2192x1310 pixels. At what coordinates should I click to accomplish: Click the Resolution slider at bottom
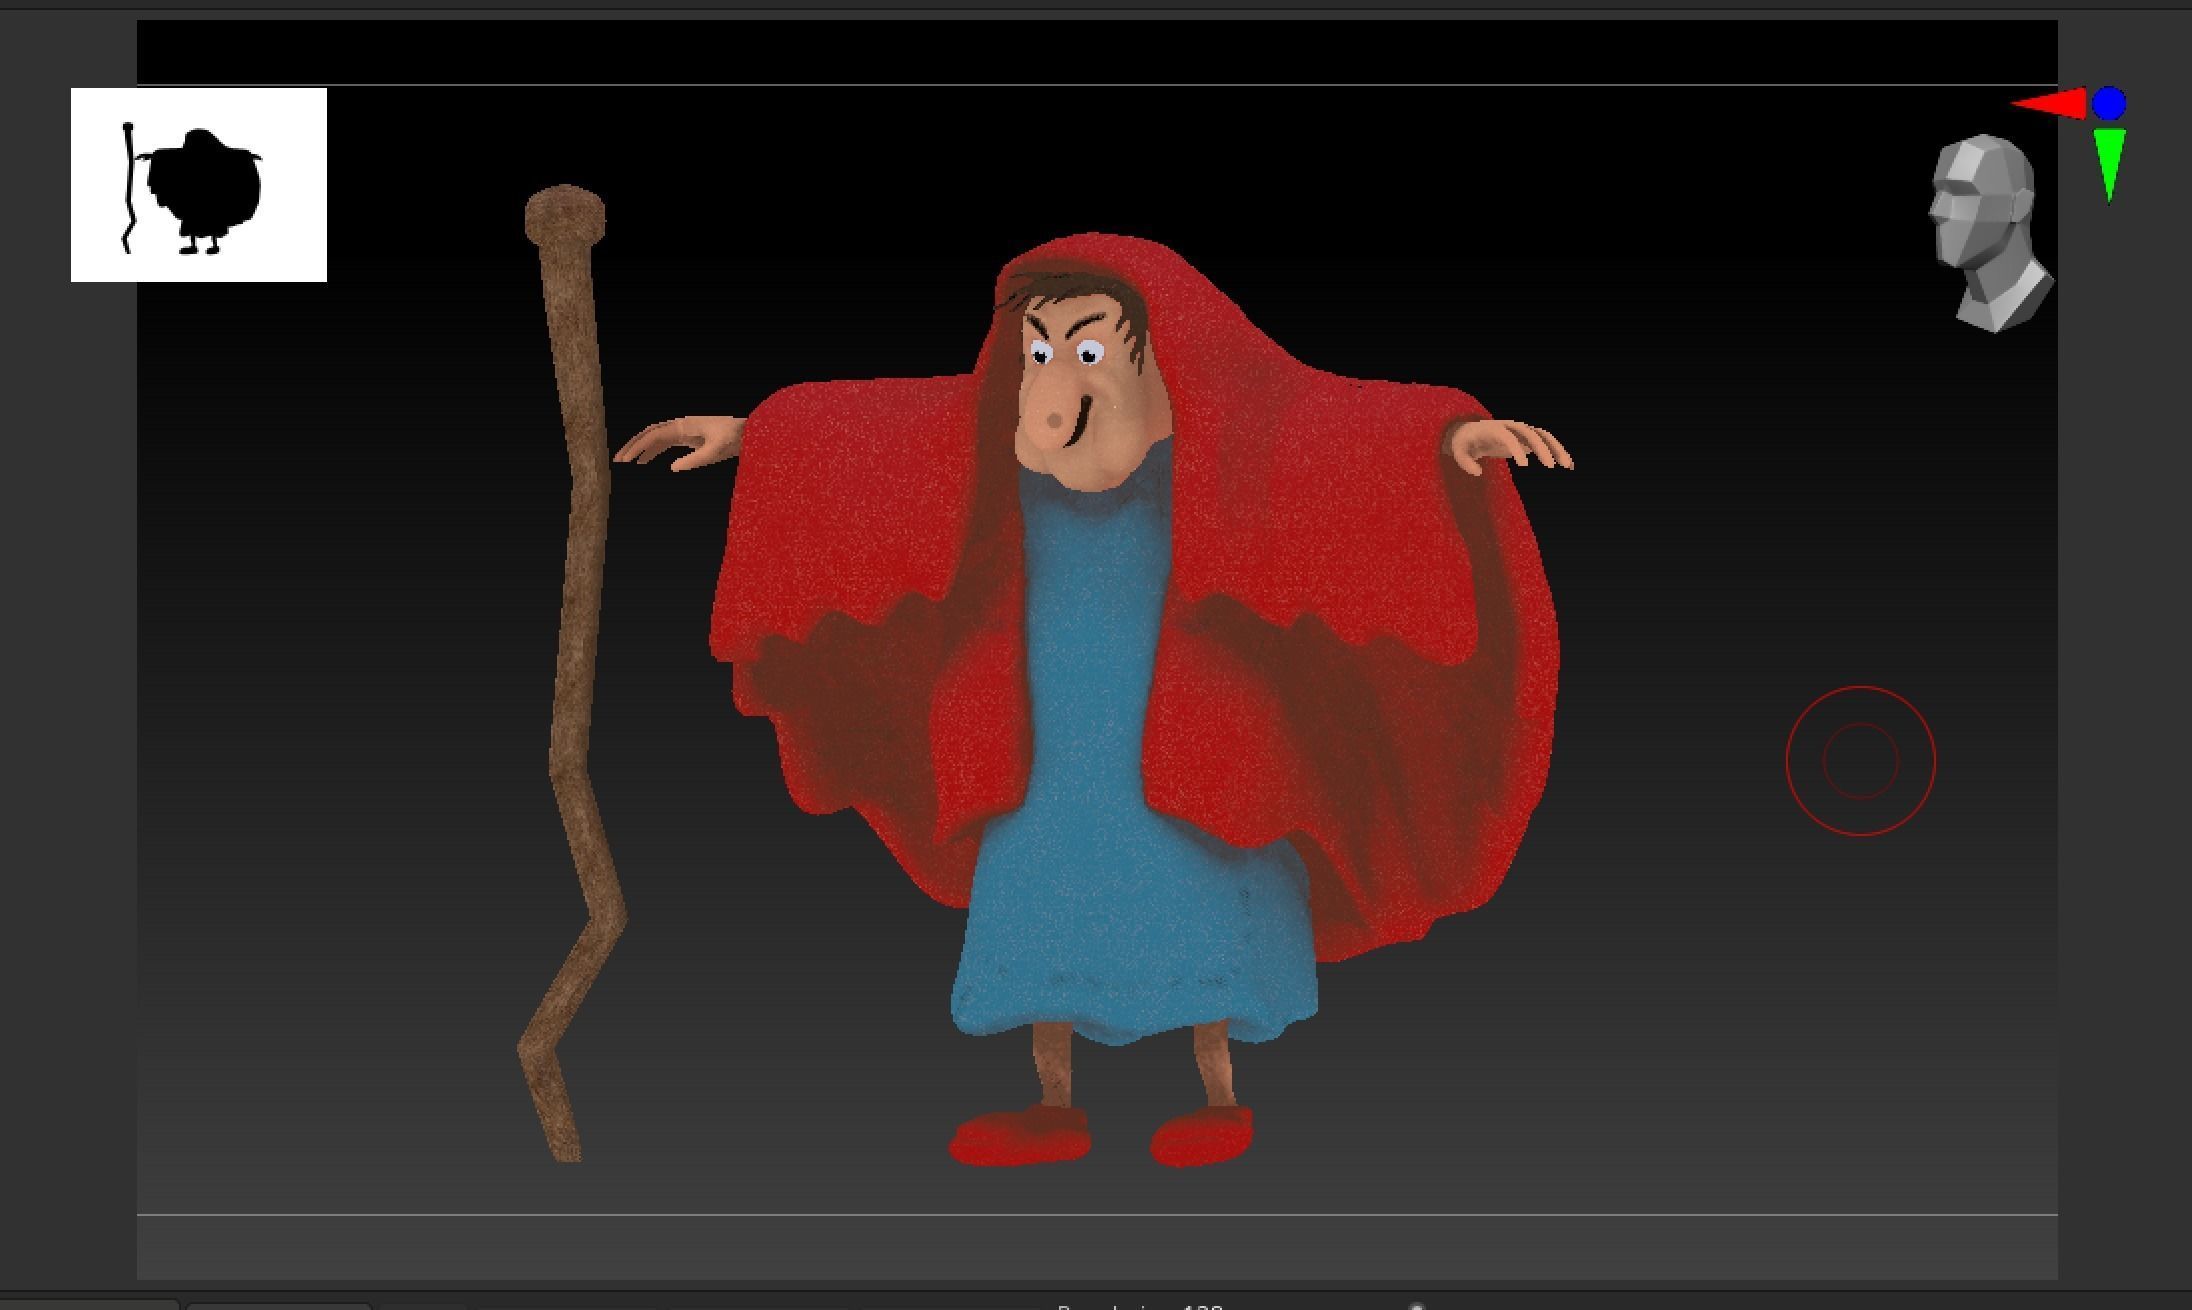(1140, 1306)
